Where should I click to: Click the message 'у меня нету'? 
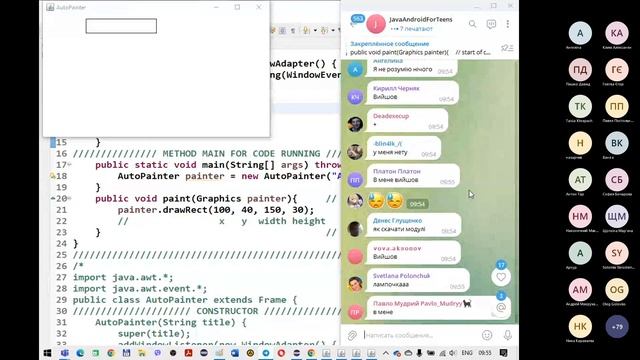(390, 152)
